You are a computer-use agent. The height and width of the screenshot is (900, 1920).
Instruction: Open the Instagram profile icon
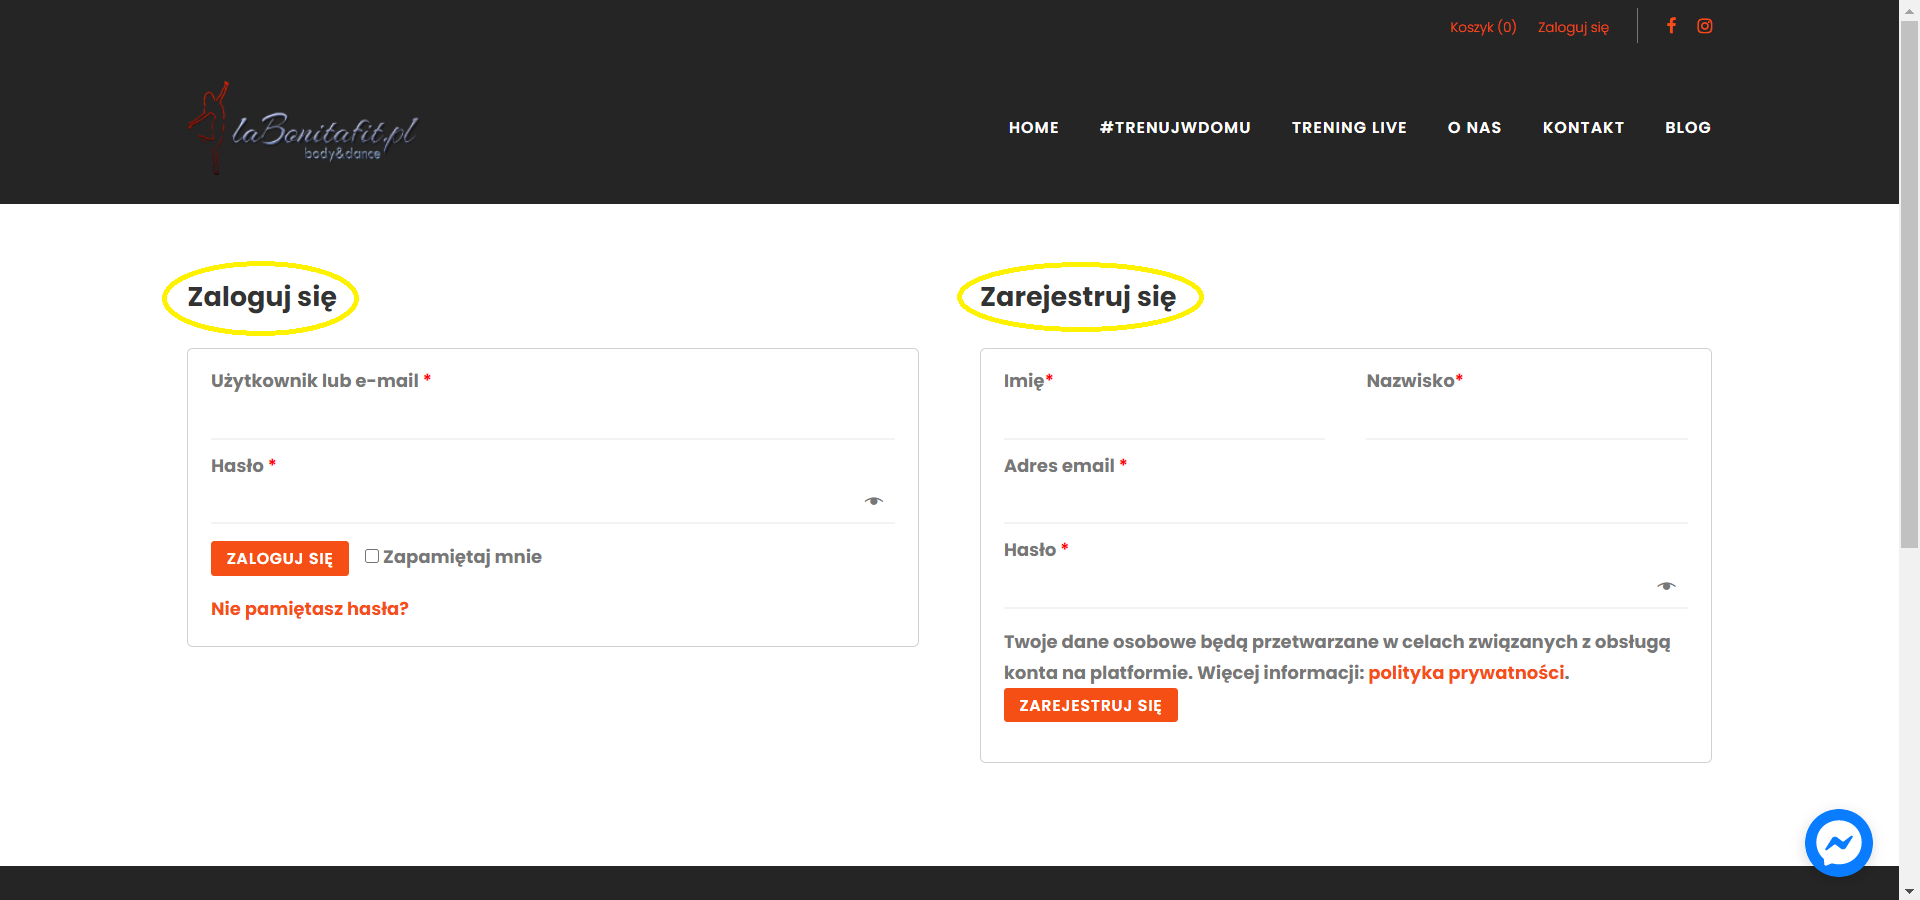pos(1705,26)
